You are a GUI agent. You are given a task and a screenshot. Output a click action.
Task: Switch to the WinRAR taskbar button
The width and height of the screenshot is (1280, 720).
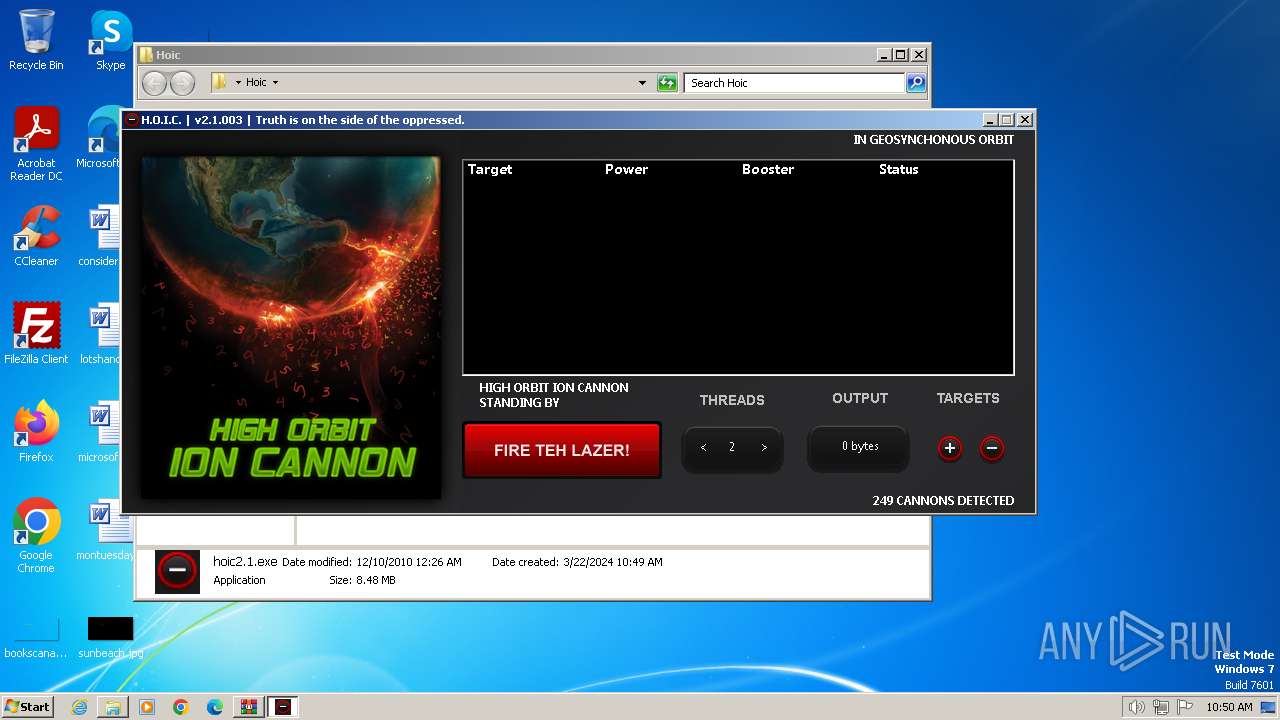(x=249, y=707)
